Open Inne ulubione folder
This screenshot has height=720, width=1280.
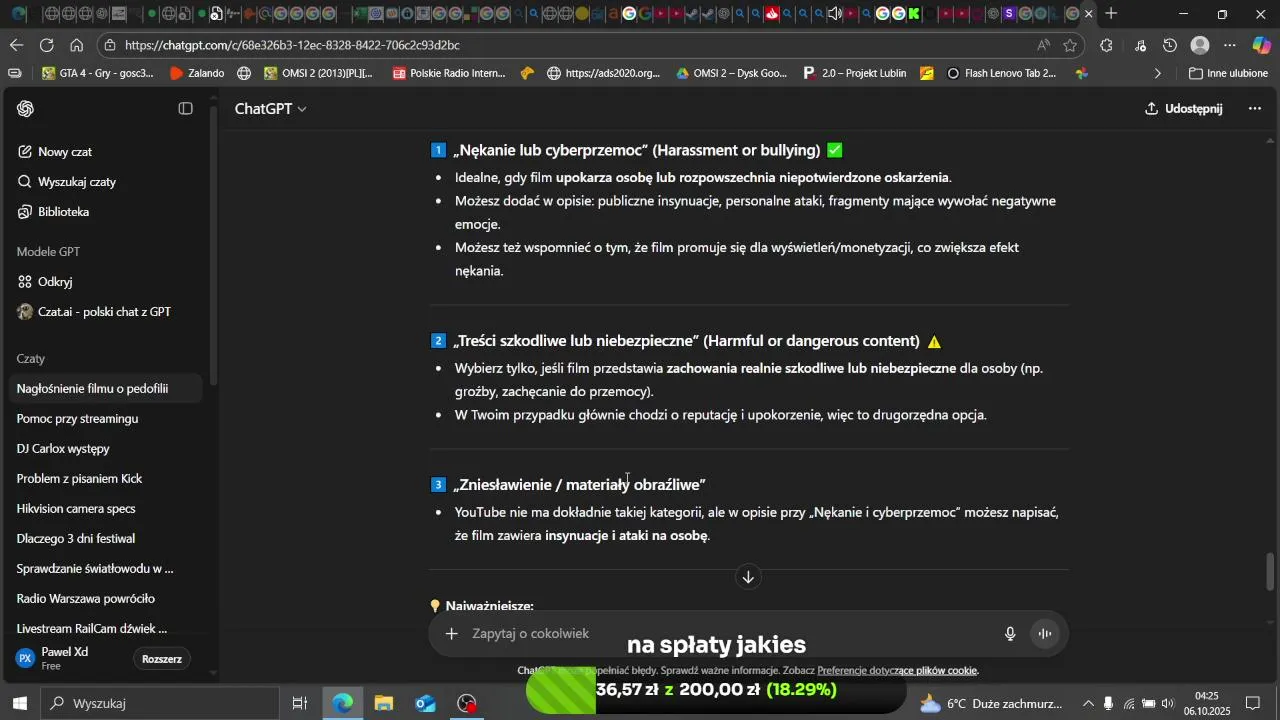point(1228,73)
